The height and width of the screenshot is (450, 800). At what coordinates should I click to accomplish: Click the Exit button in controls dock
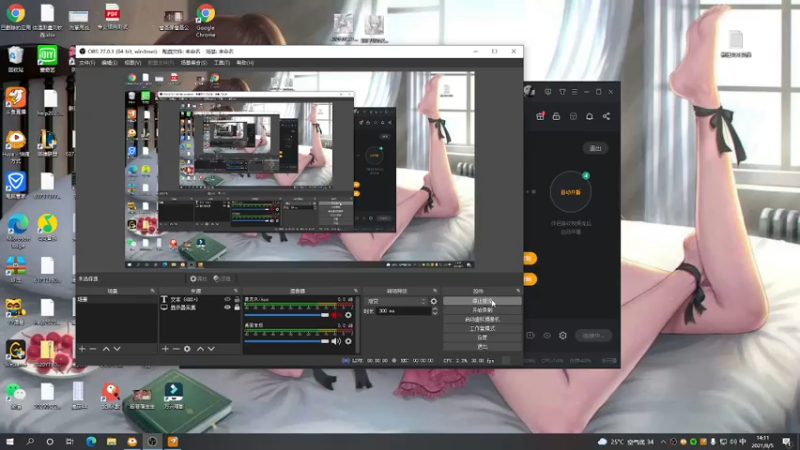(482, 347)
